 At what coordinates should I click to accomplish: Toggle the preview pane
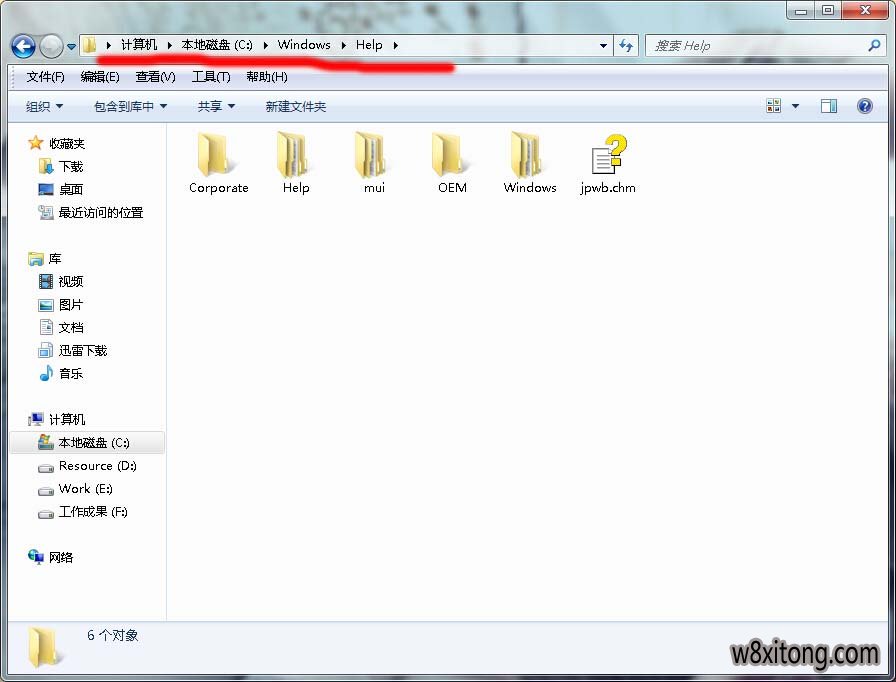(x=828, y=105)
